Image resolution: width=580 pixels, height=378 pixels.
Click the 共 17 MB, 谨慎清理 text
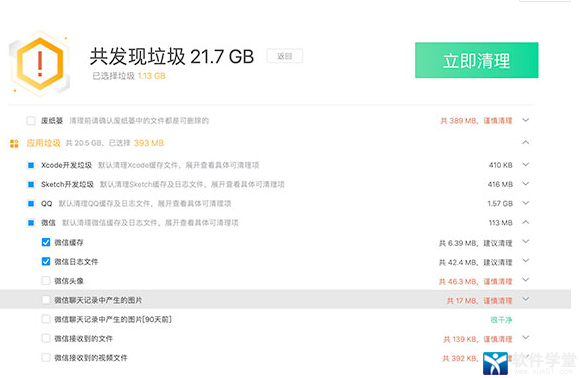coord(479,301)
